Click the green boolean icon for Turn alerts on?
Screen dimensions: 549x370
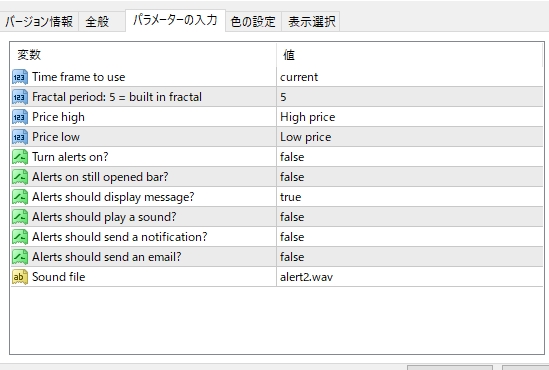click(x=20, y=157)
